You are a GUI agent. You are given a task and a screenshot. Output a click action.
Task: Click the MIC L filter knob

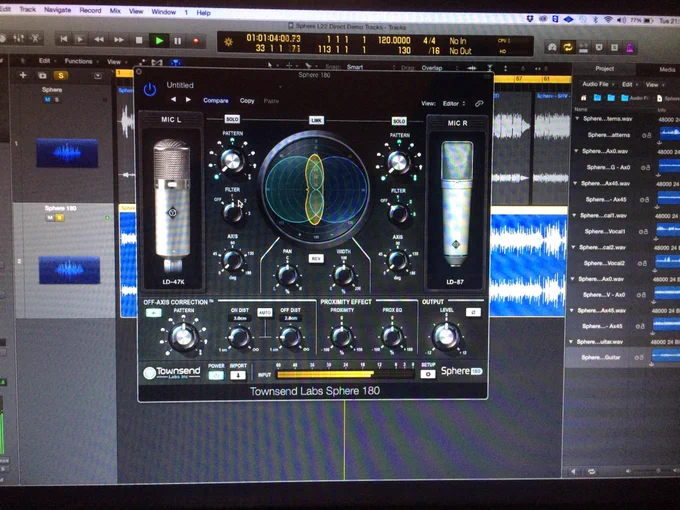pos(232,212)
